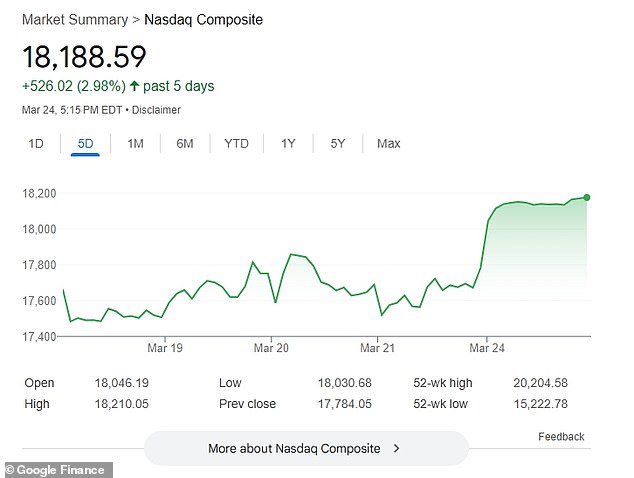Click the Mar 21 date on chart axis
Viewport: 634px width, 478px height.
point(377,348)
